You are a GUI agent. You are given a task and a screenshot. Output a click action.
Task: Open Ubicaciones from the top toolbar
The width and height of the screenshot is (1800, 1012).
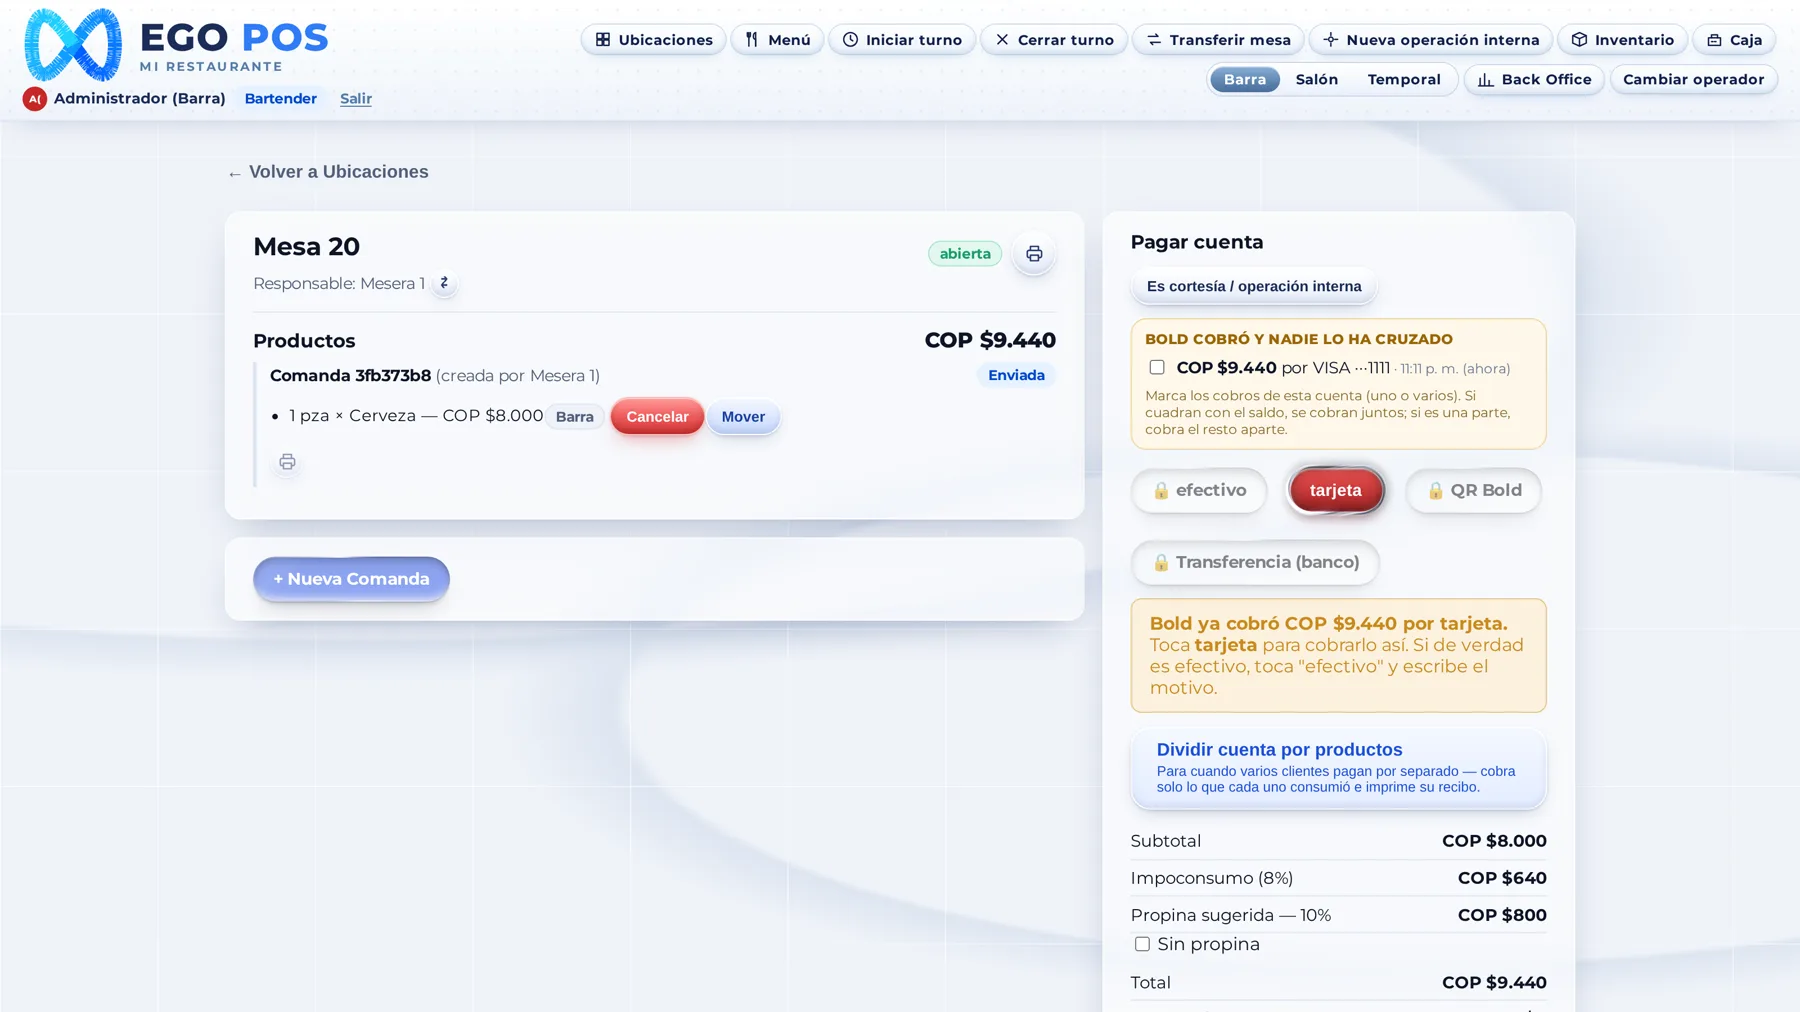653,40
